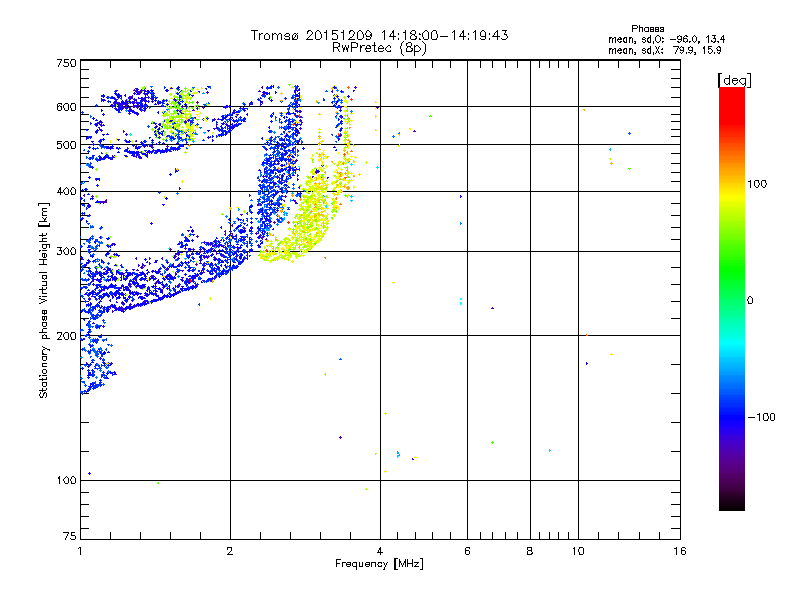Click the colorbar '100' tick label
Screen dimensions: 800x600
point(757,184)
